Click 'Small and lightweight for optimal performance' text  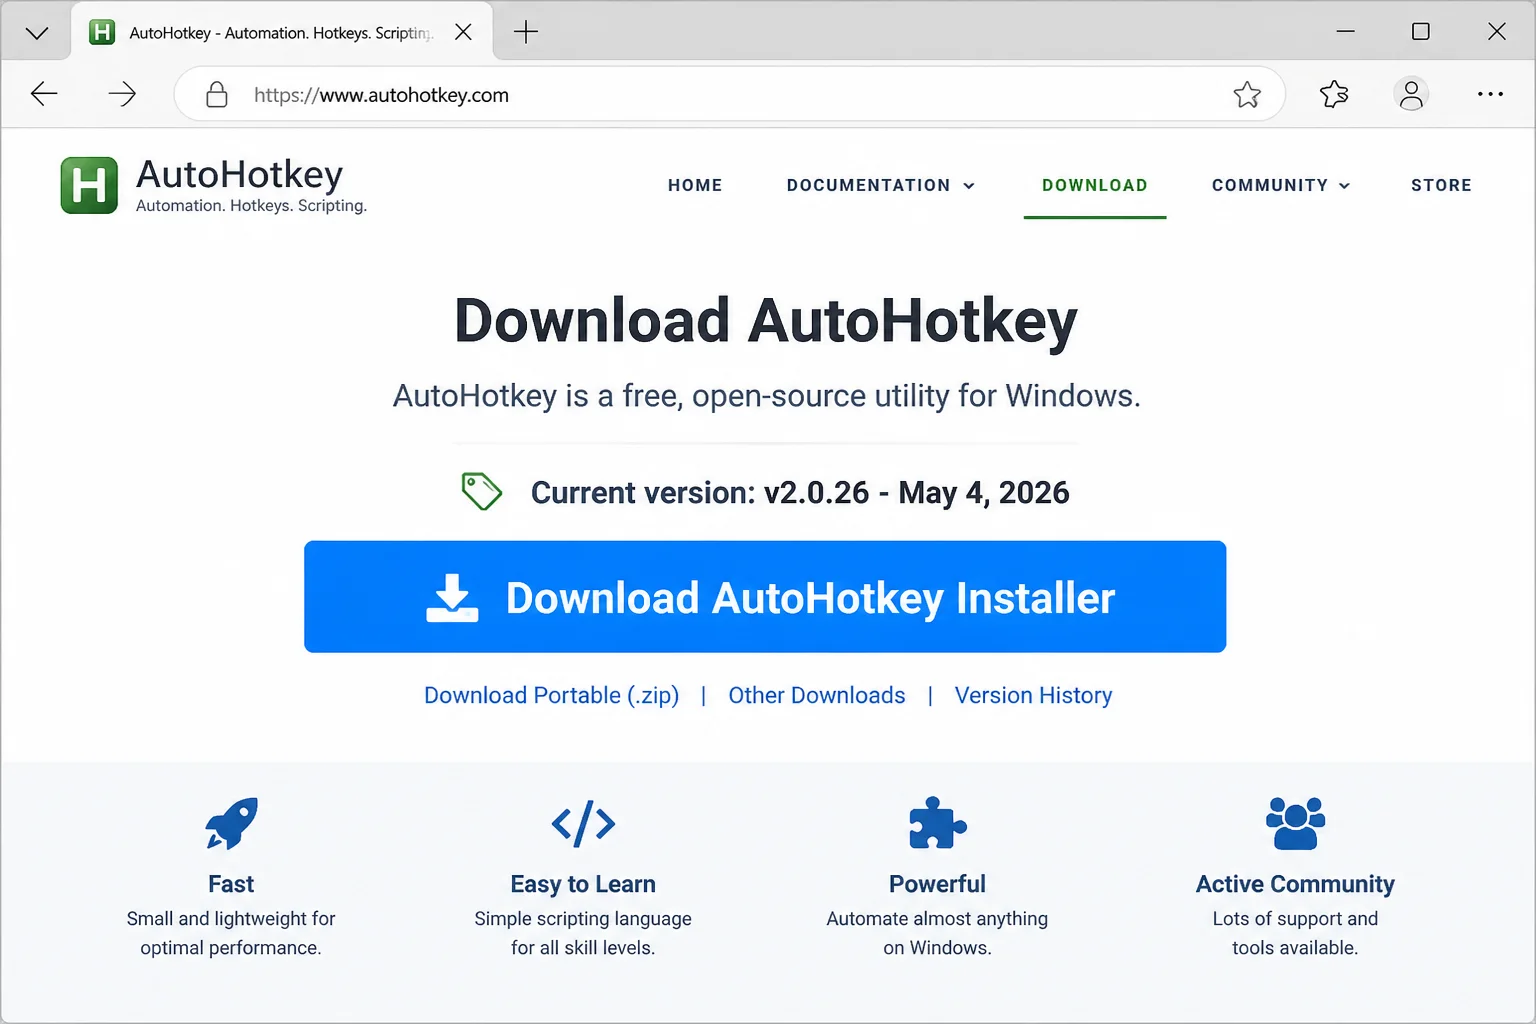(x=231, y=933)
